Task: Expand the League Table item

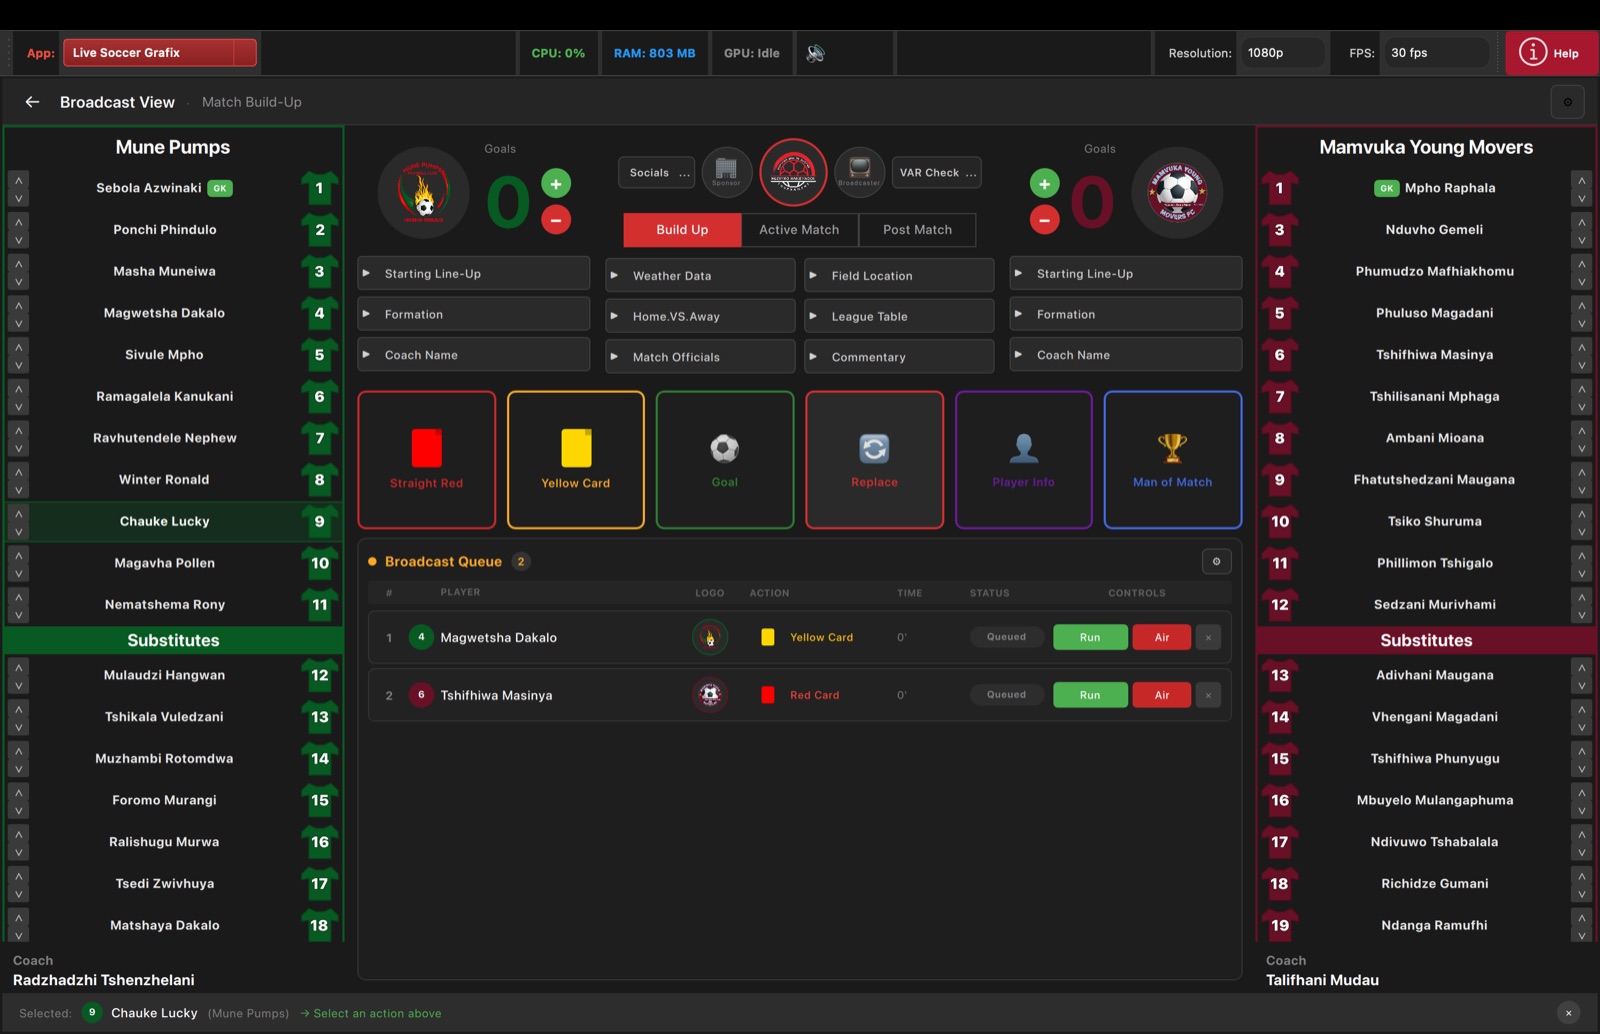Action: pos(899,316)
